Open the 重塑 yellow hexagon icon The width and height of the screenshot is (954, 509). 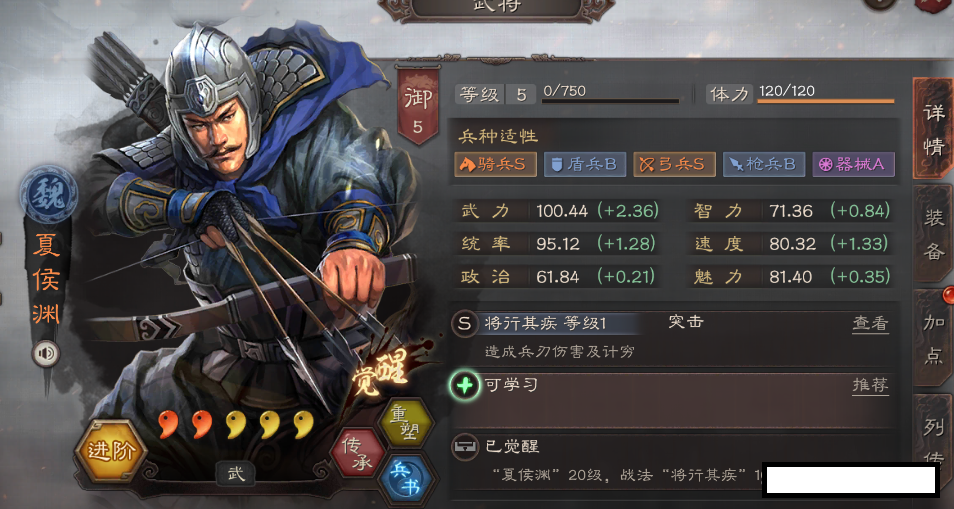(406, 423)
